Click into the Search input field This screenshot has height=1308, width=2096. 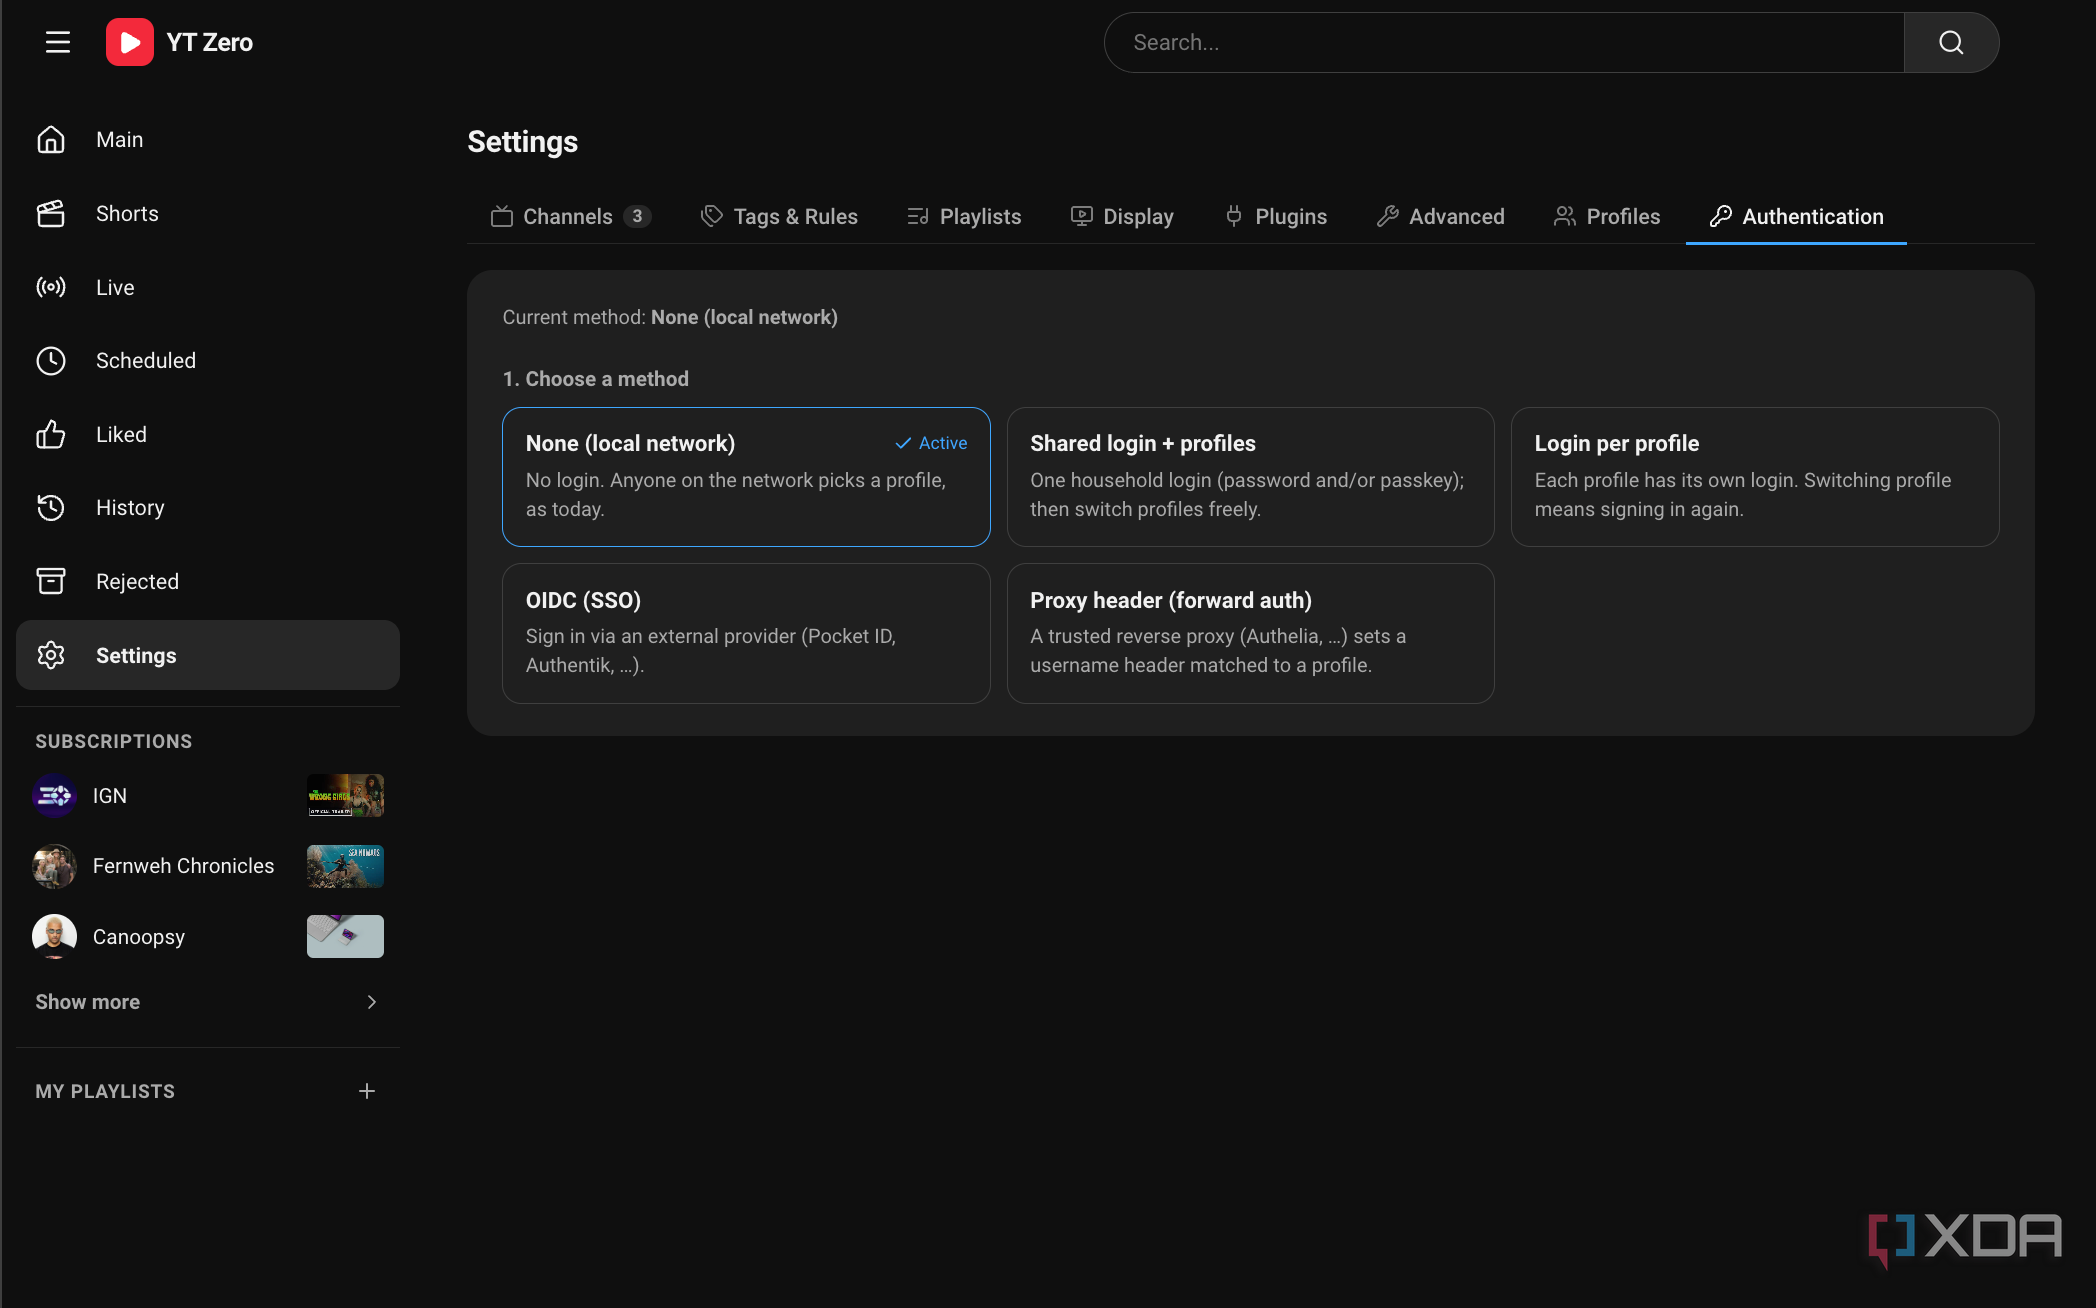pyautogui.click(x=1504, y=42)
